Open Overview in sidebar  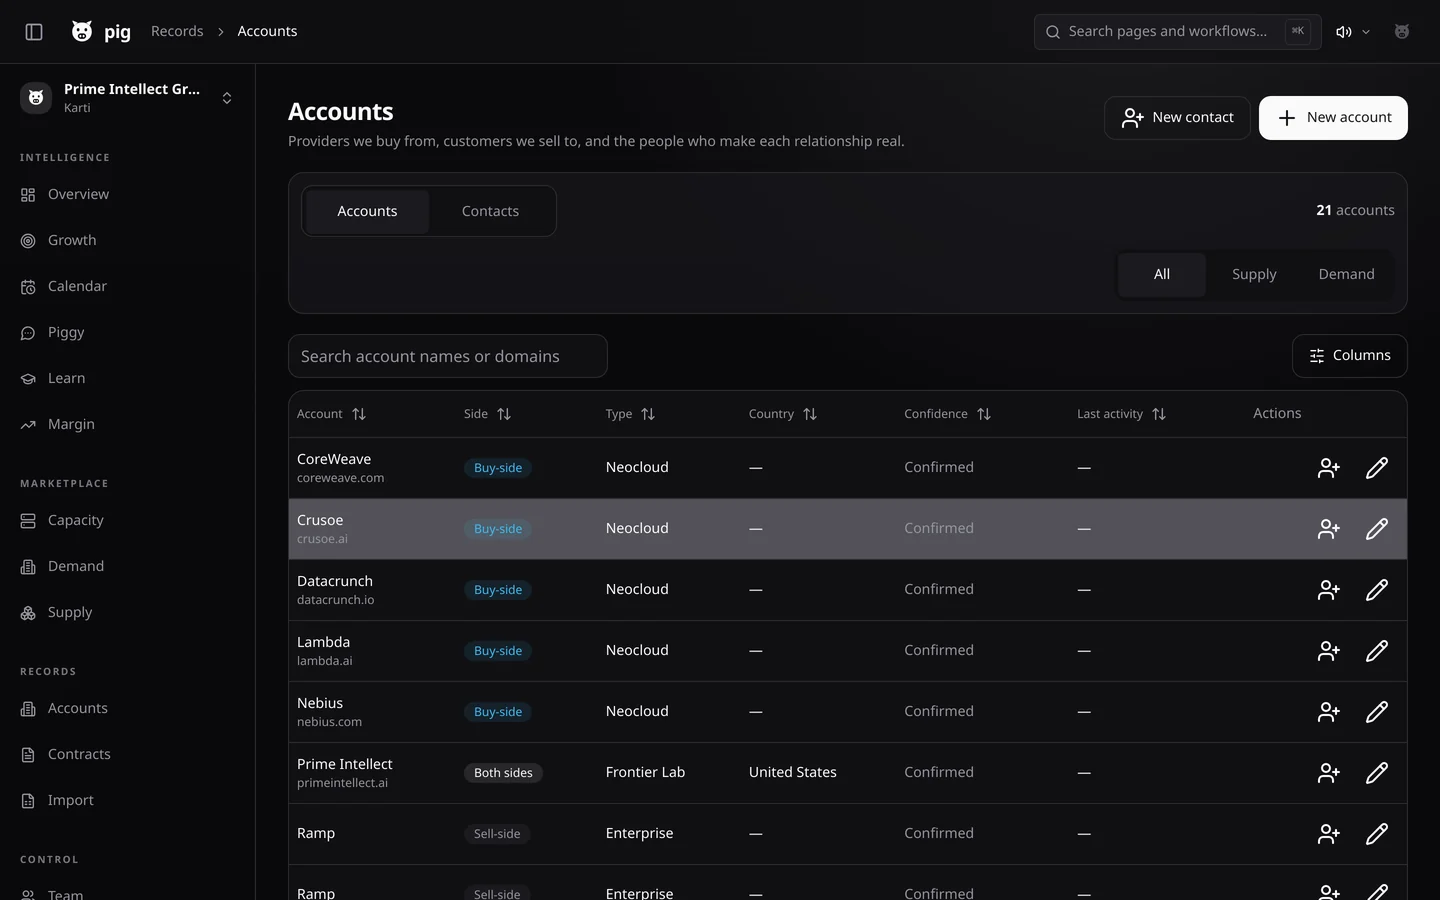pyautogui.click(x=127, y=195)
